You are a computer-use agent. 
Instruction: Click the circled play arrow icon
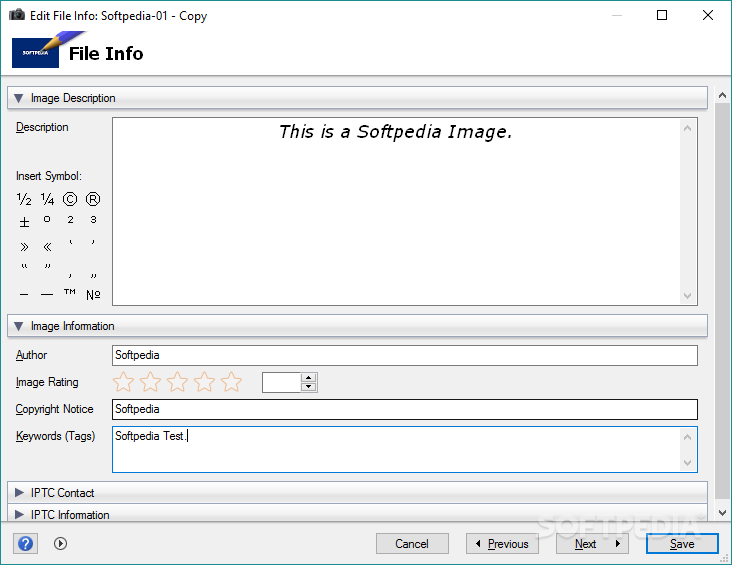click(x=60, y=544)
